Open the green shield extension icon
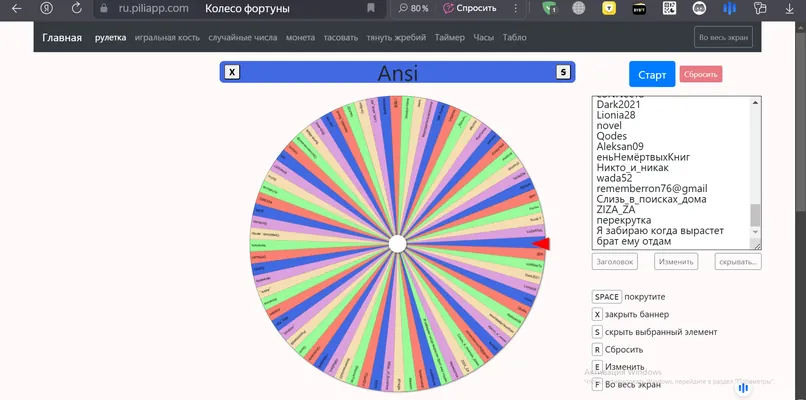Viewport: 806px width, 400px height. (x=549, y=8)
